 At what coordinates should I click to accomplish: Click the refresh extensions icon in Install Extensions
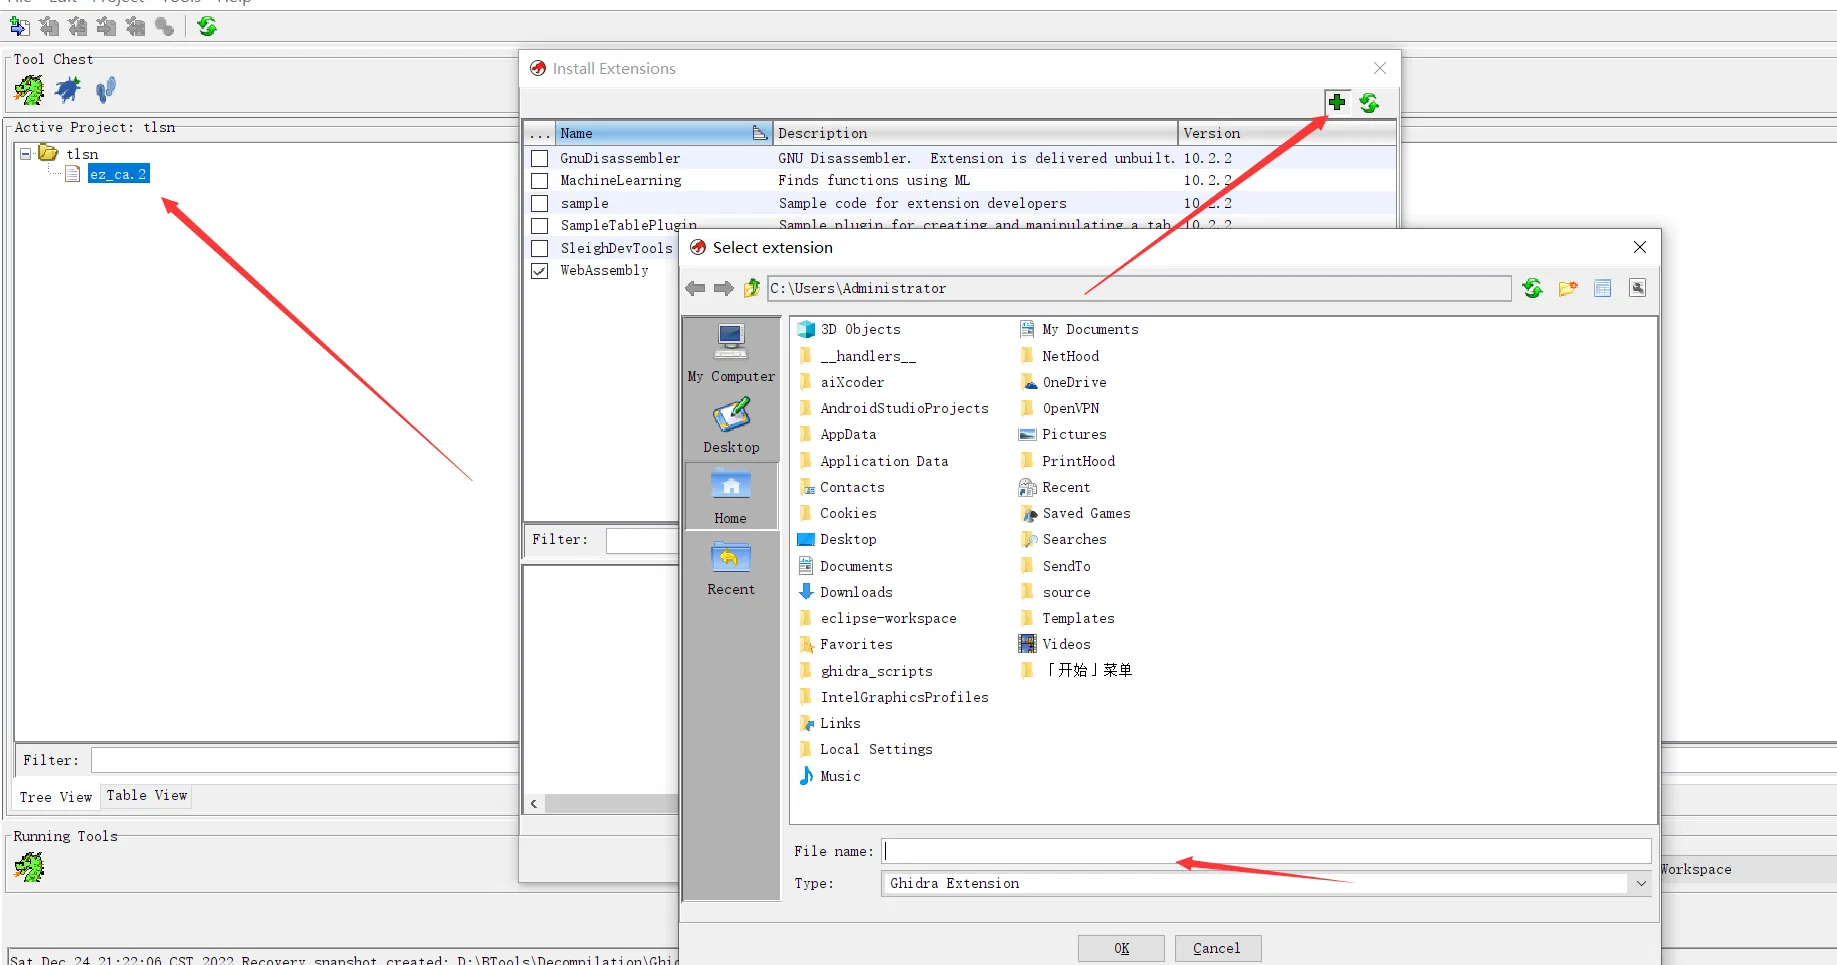1369,102
